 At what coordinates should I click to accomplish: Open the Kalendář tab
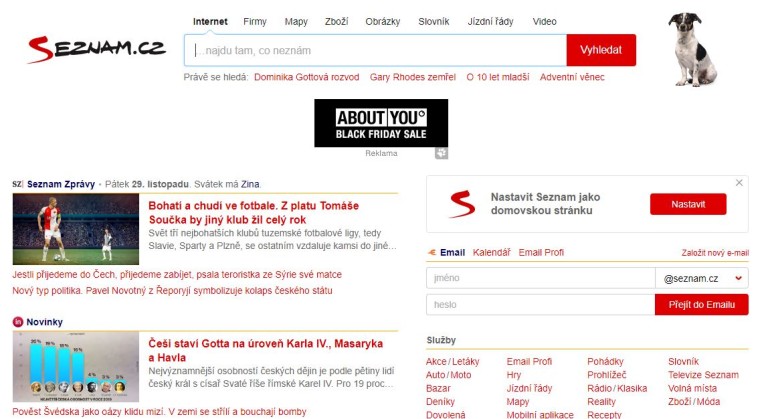pyautogui.click(x=491, y=253)
